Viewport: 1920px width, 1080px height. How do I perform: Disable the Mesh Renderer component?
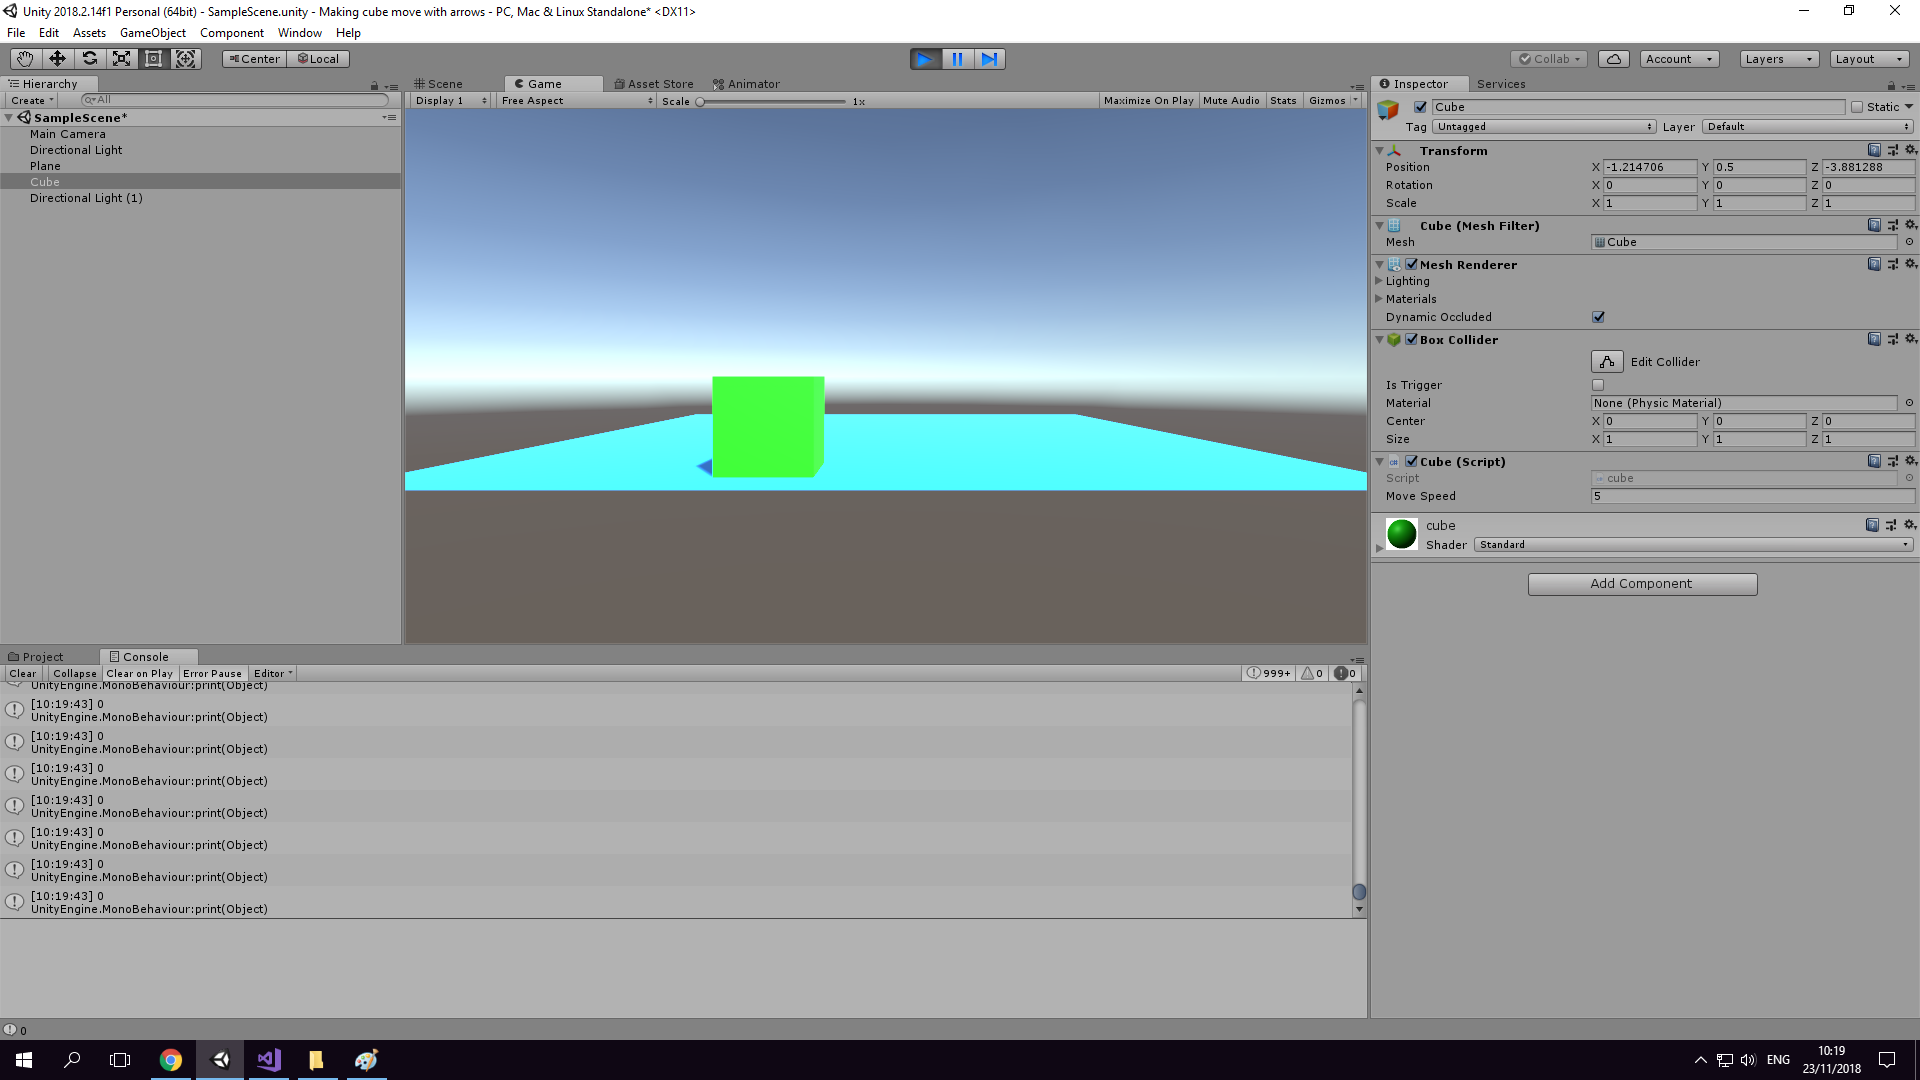pyautogui.click(x=1411, y=264)
